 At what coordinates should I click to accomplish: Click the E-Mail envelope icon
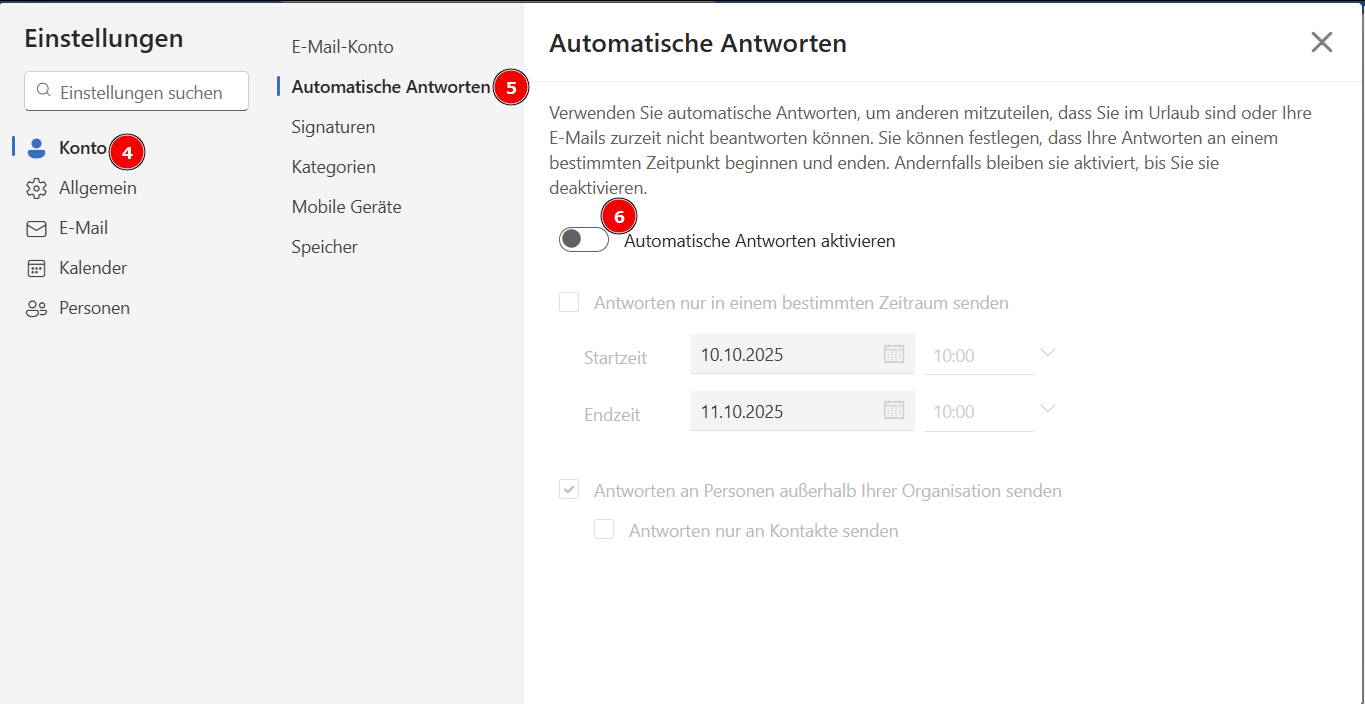point(37,228)
